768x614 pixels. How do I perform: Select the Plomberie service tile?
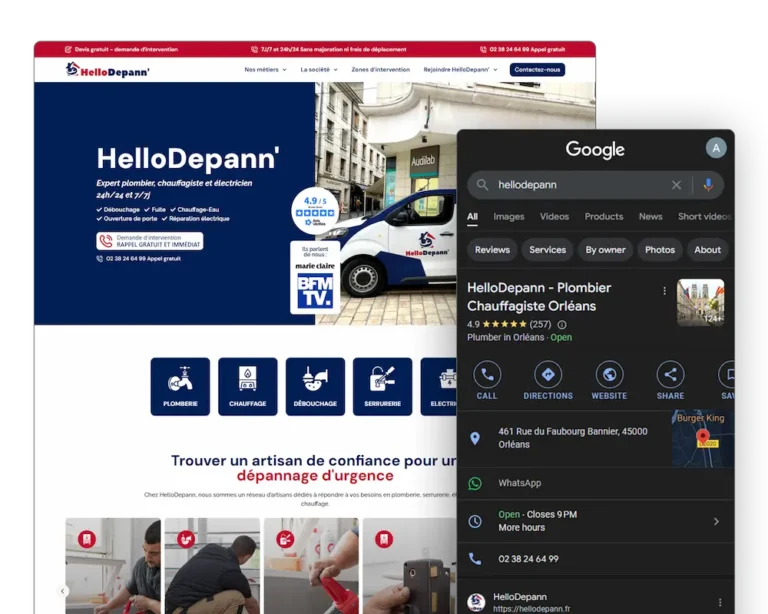pyautogui.click(x=180, y=386)
